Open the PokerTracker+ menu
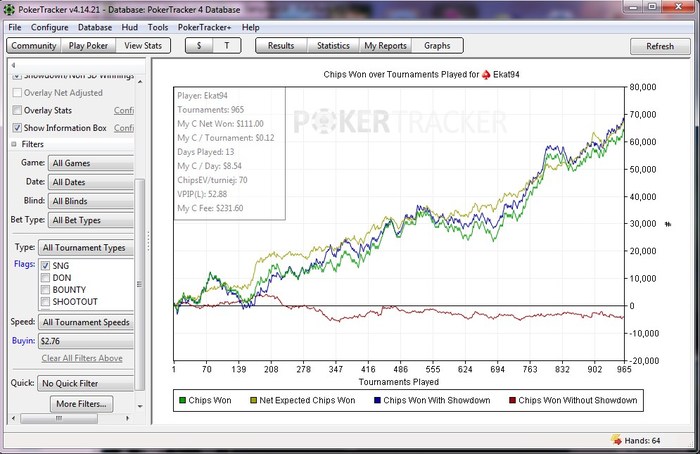Screen dimensions: 700x454 (204, 27)
